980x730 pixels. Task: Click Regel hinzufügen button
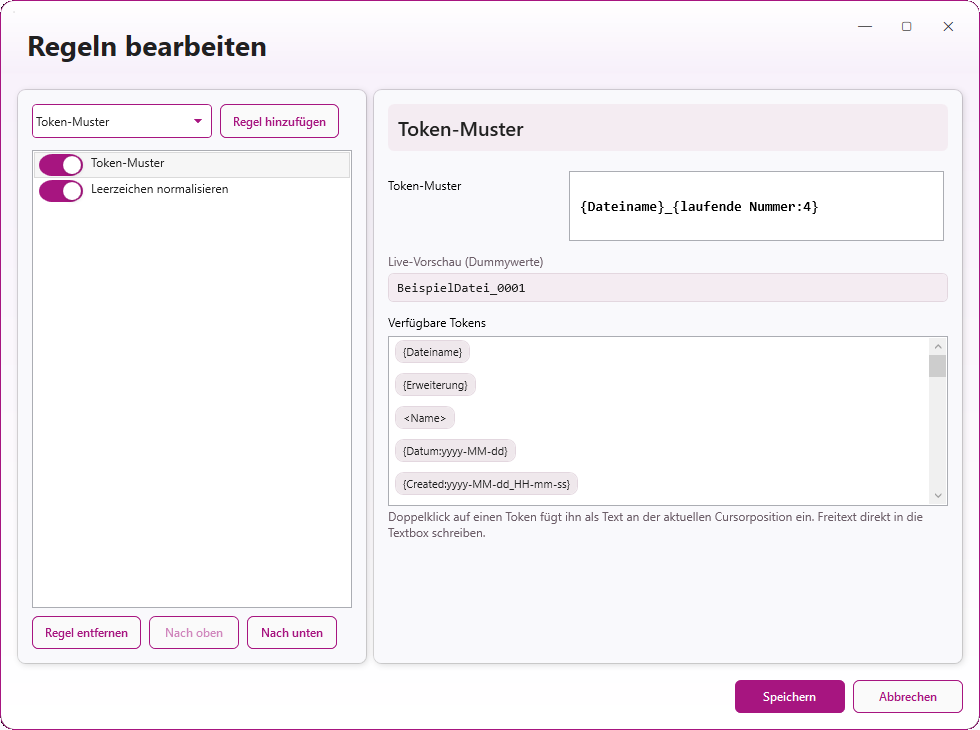pos(279,122)
